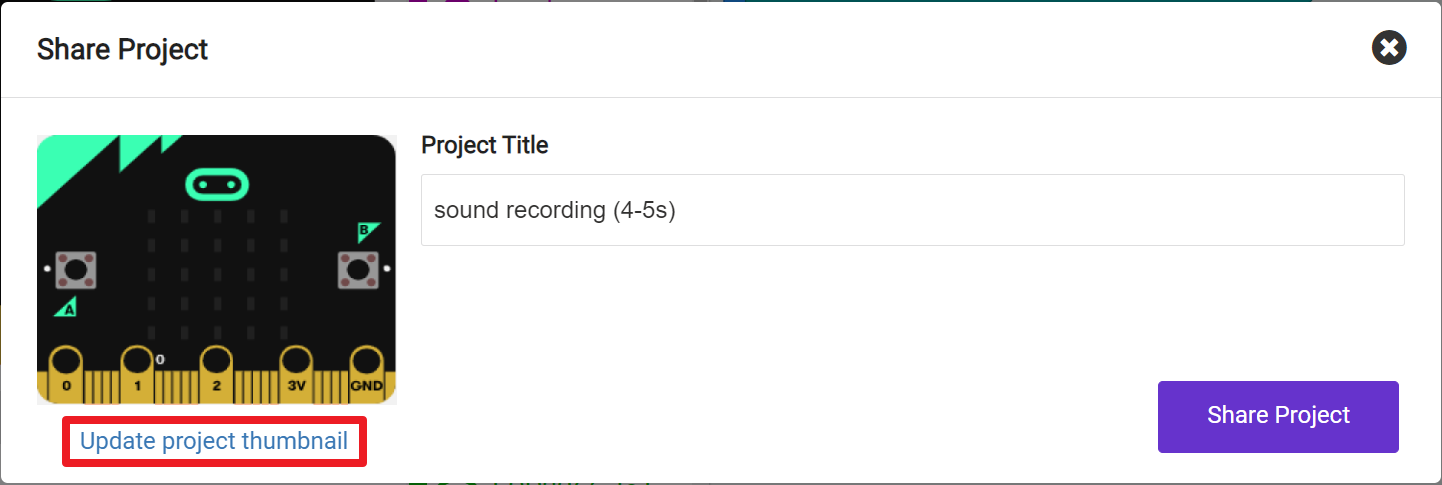Viewport: 1442px width, 485px height.
Task: Open the Update project thumbnail link
Action: pos(214,441)
